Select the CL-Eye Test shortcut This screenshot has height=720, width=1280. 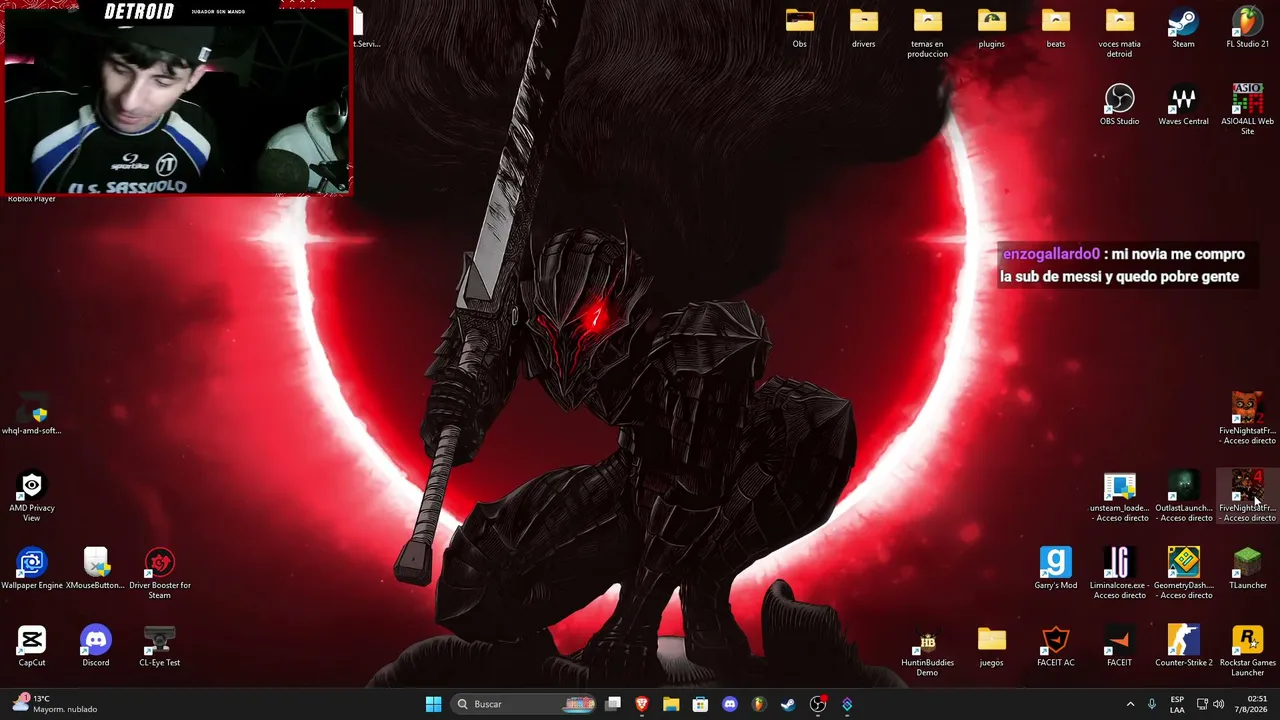[x=160, y=646]
